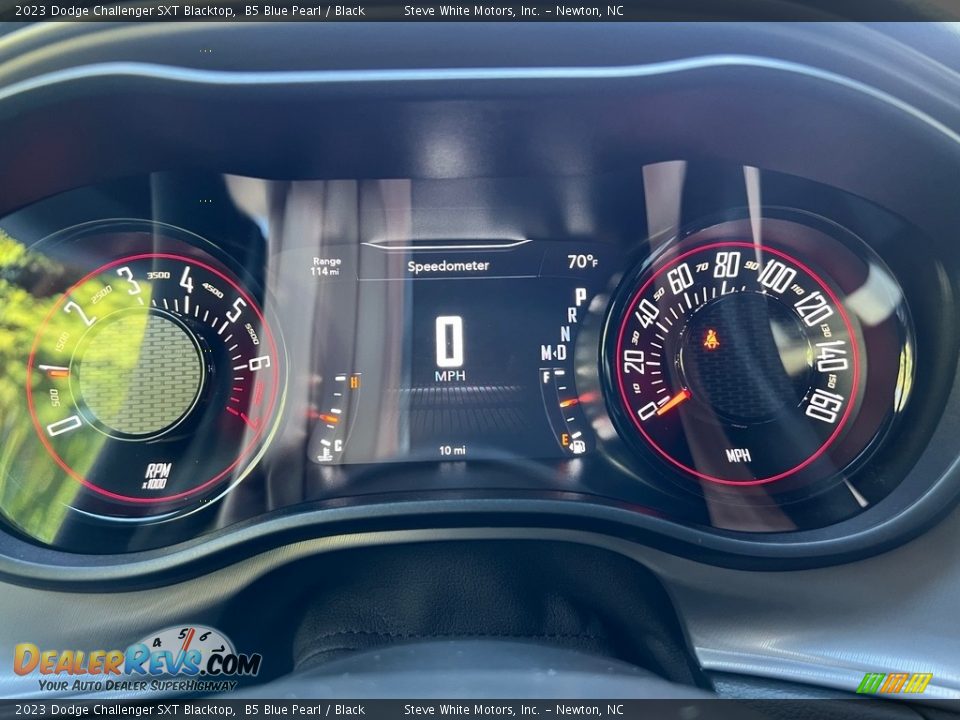Click the '2' on the tachometer

(80, 313)
